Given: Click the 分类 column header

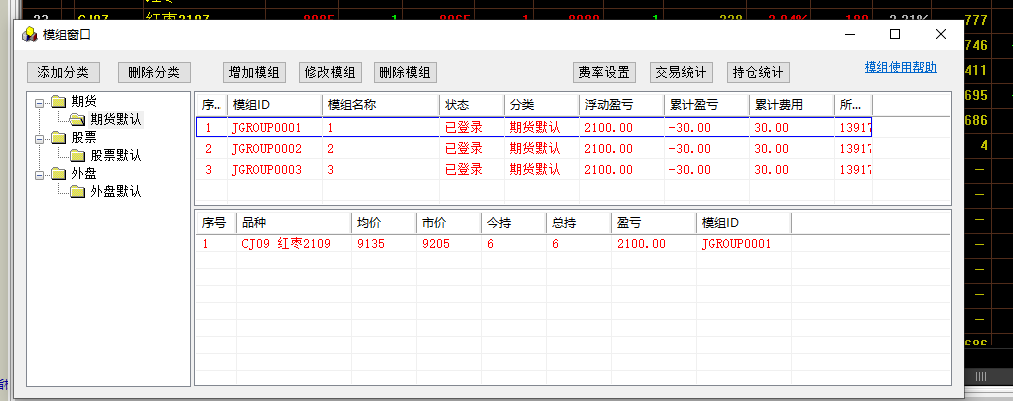Looking at the screenshot, I should (x=541, y=105).
